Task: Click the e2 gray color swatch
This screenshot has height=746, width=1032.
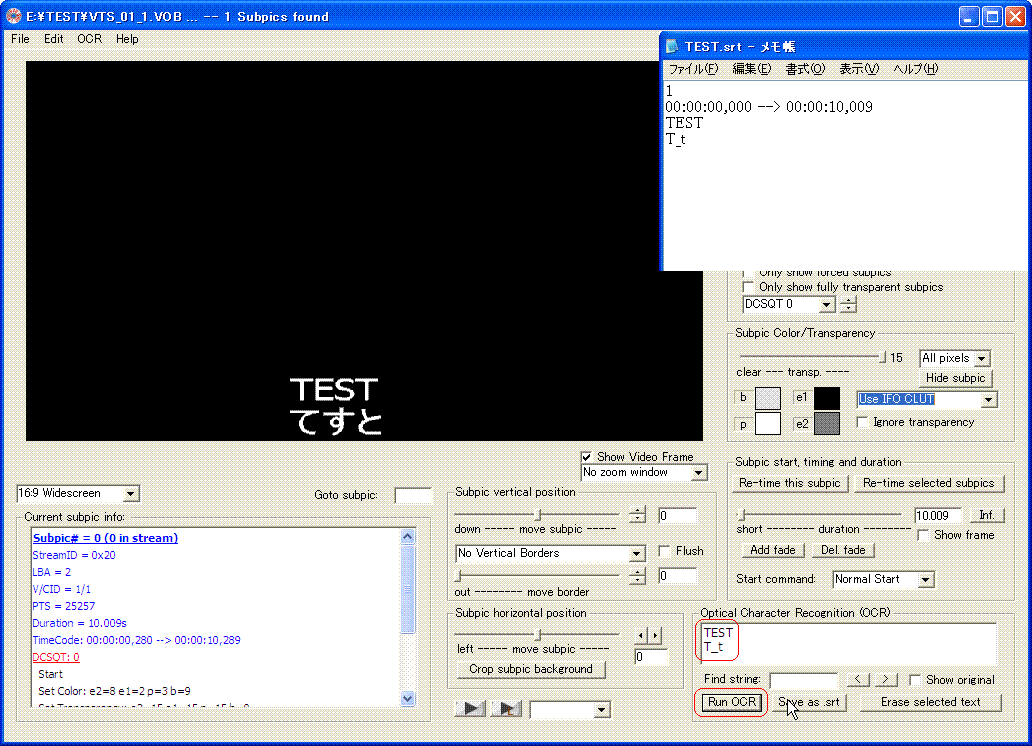Action: tap(827, 423)
